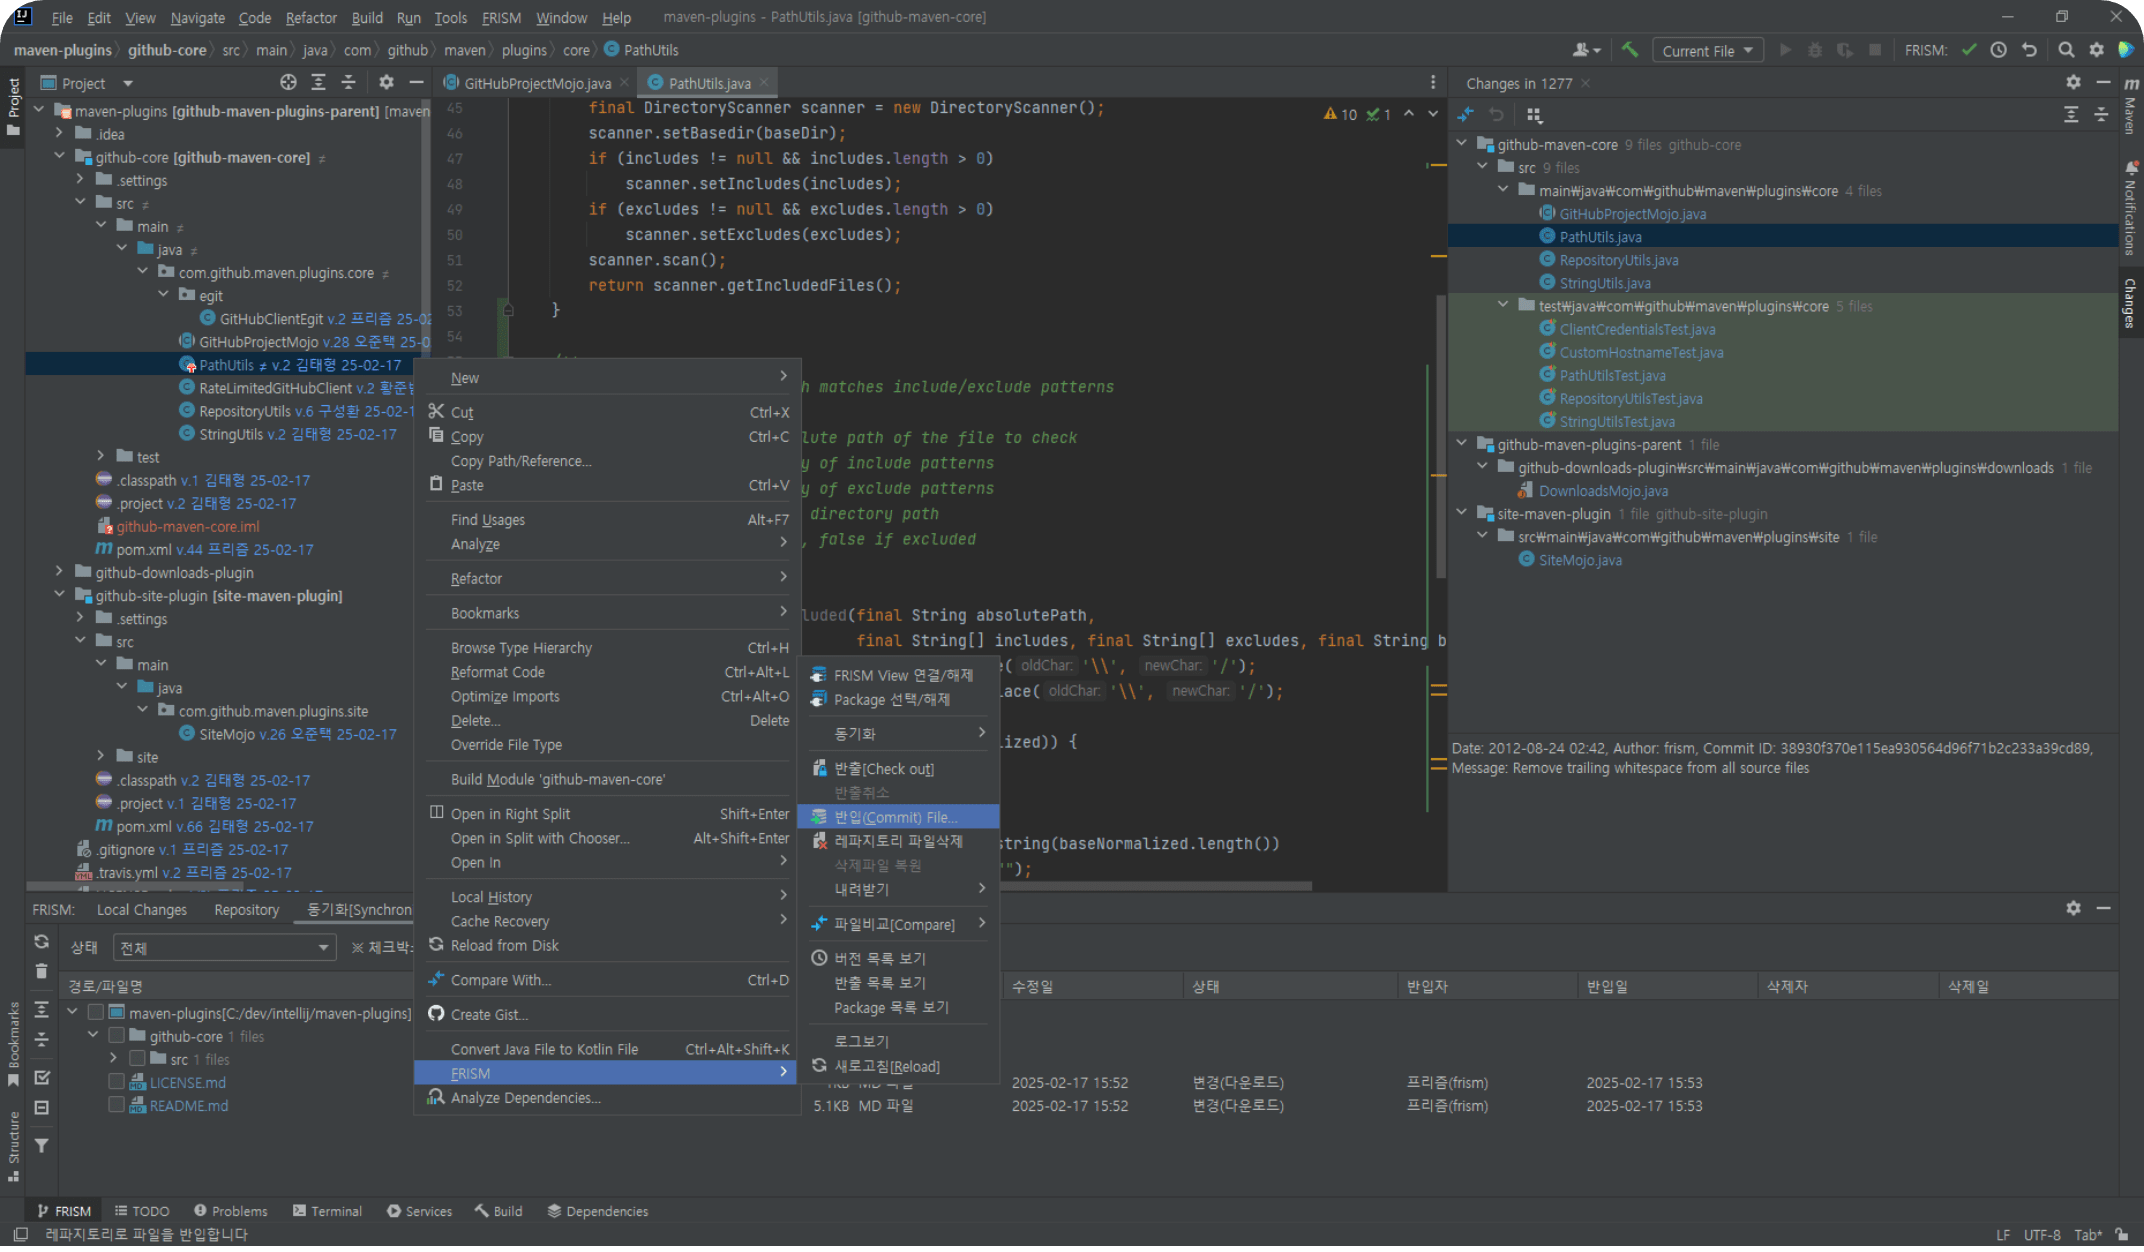Choose Find Usages in context menu
Image resolution: width=2144 pixels, height=1252 pixels.
[x=607, y=519]
